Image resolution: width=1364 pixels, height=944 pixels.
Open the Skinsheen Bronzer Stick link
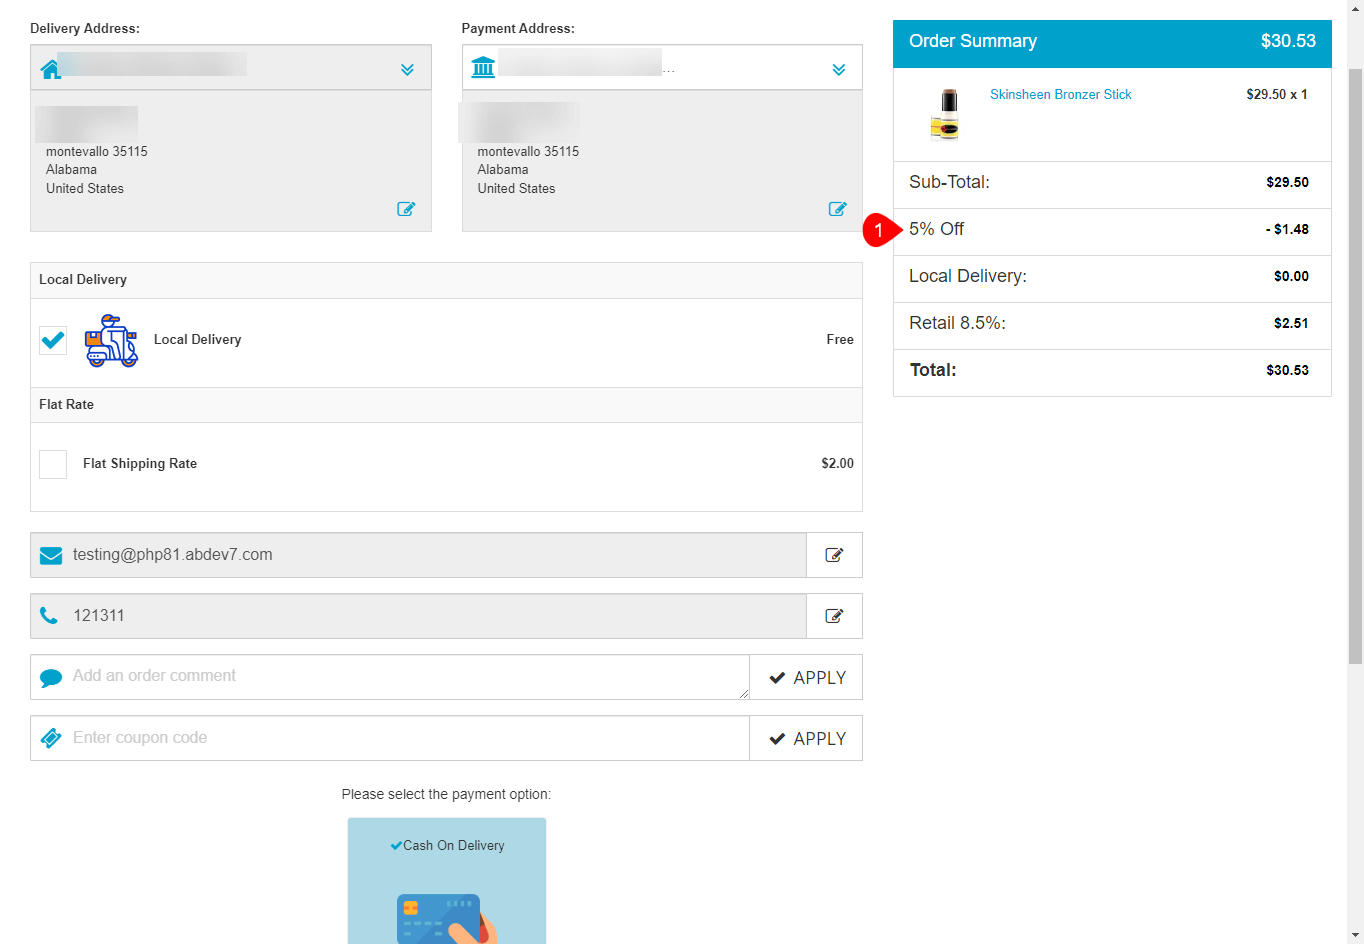pos(1060,95)
